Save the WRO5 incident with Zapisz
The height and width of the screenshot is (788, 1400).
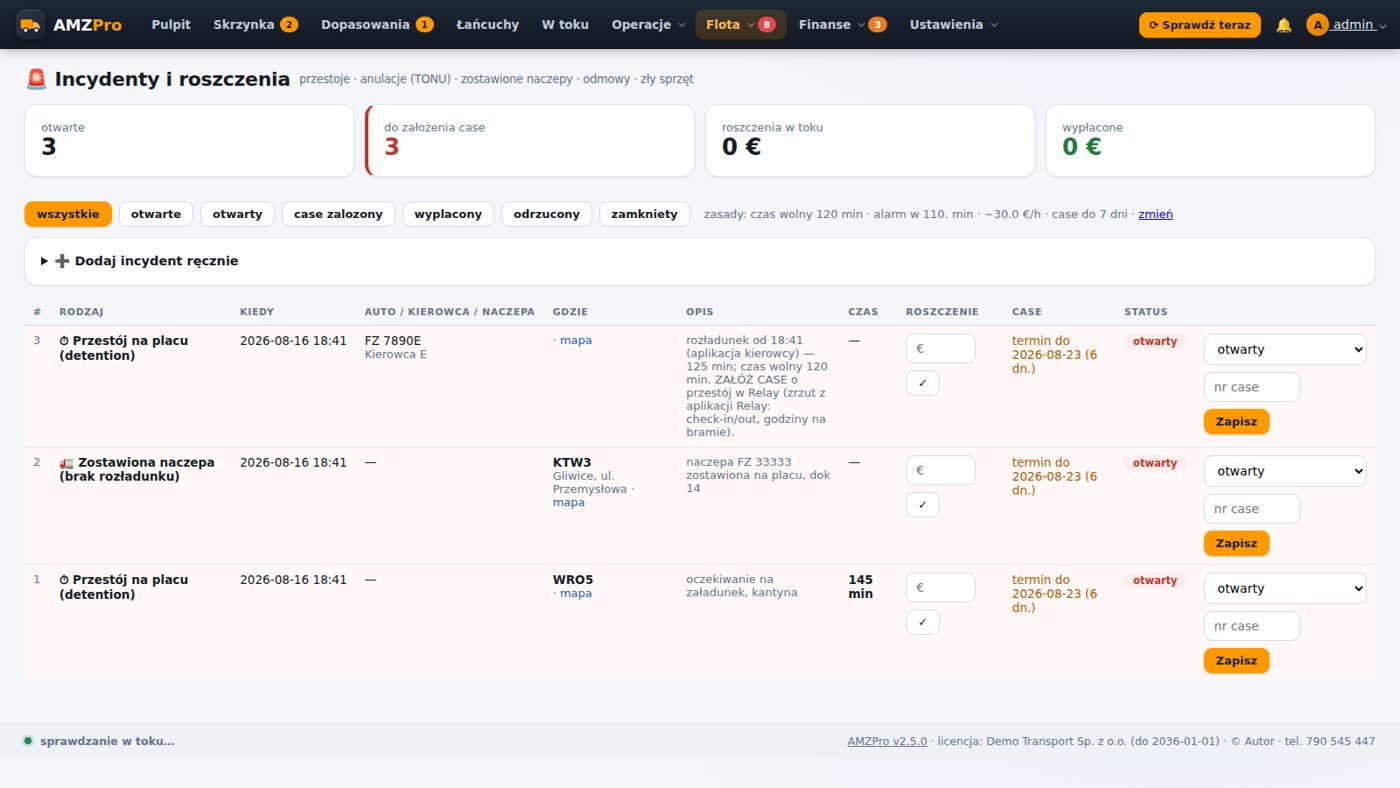click(1236, 660)
